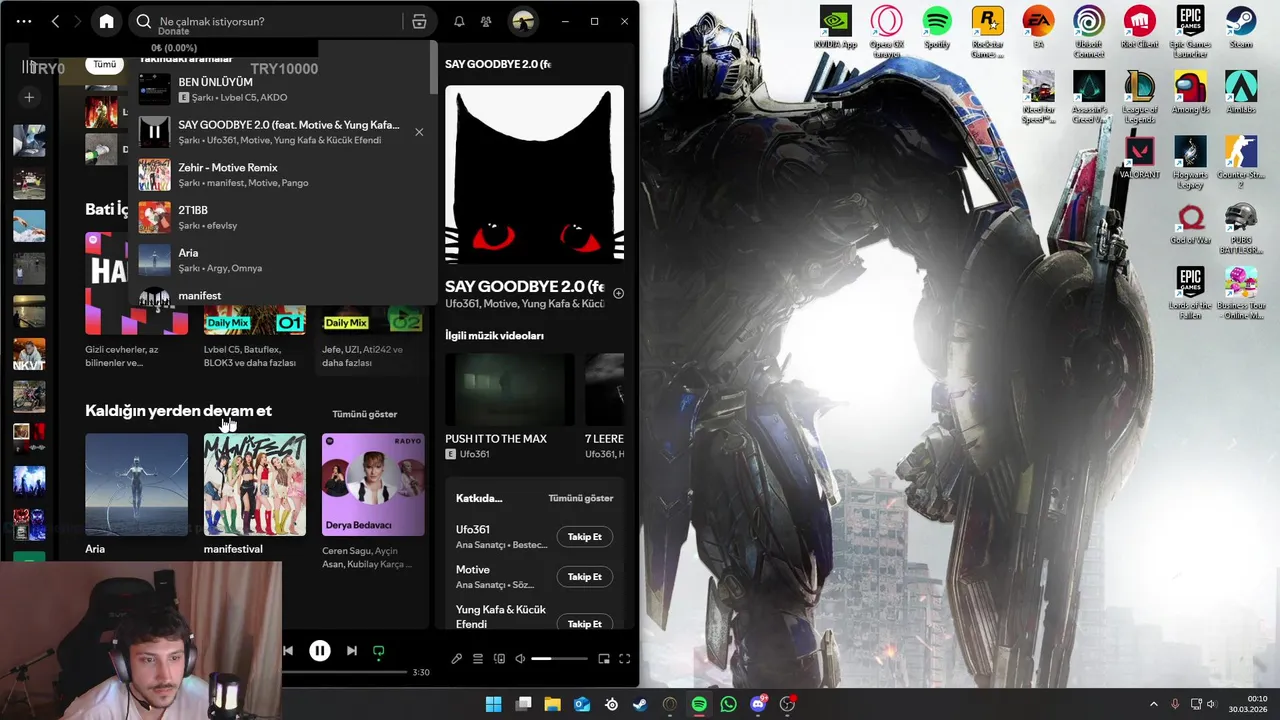Open VALORANT desktop shortcut
The image size is (1280, 720).
[1139, 157]
